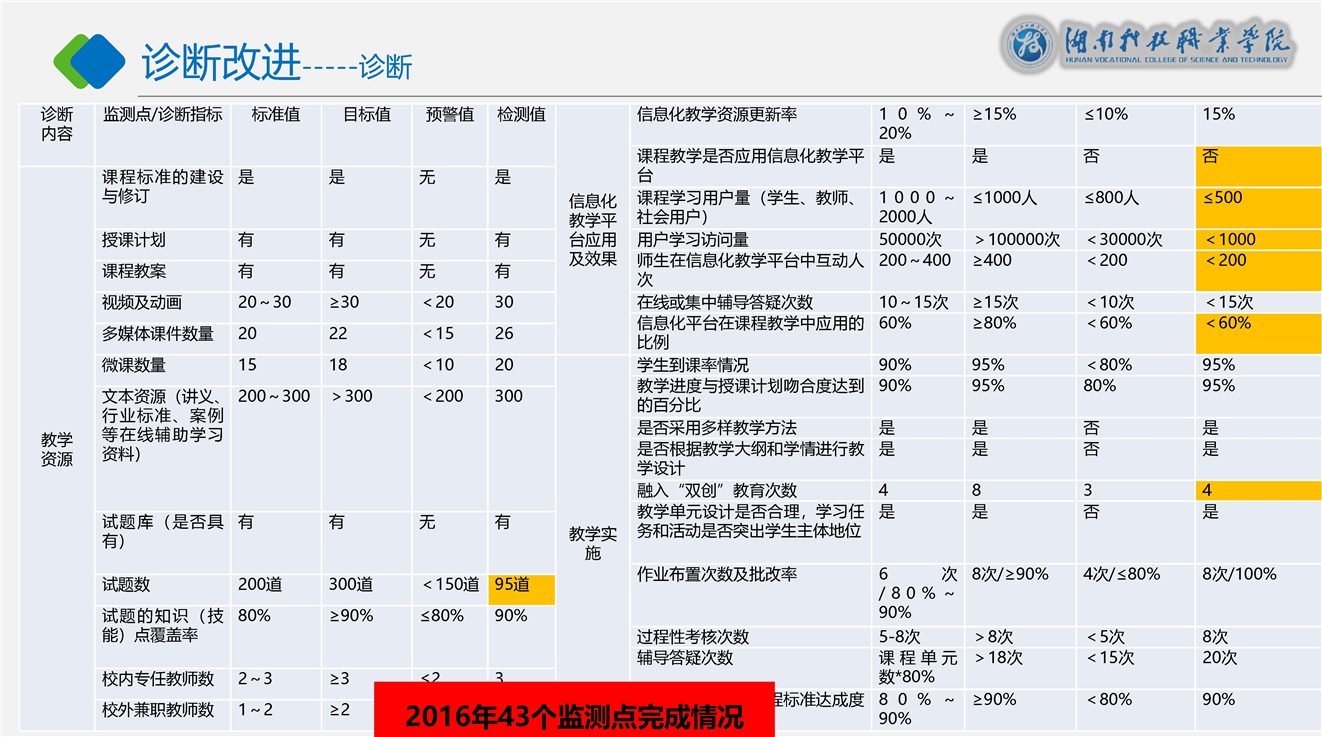The height and width of the screenshot is (737, 1322).
Task: Click the red 2016年43个监测点完成情况 banner
Action: (x=574, y=714)
